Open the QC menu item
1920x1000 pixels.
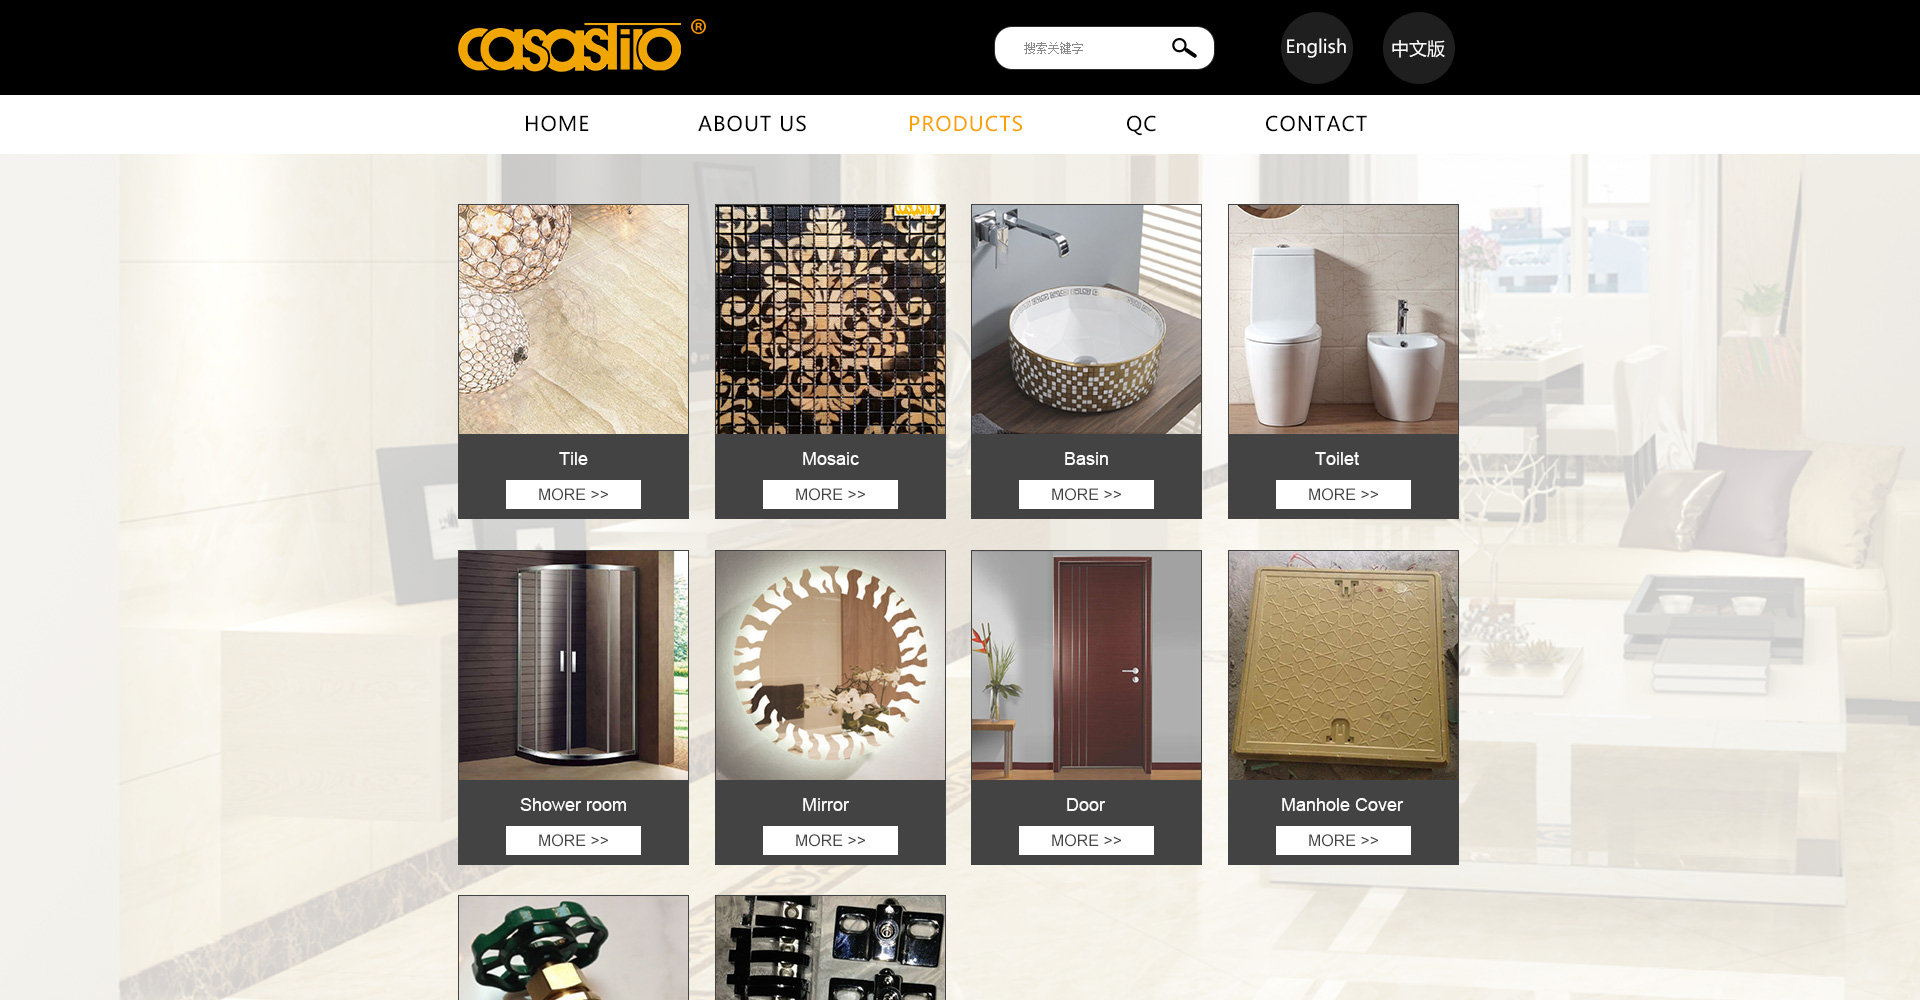point(1141,124)
